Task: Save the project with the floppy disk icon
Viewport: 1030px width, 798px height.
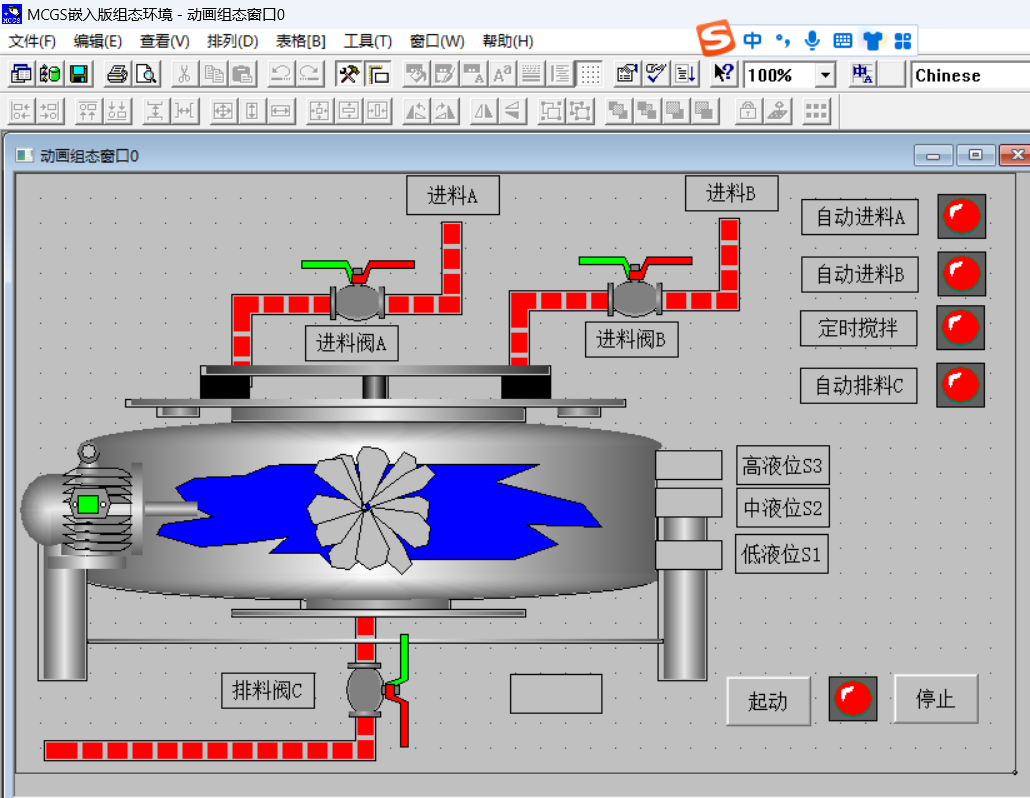Action: [x=79, y=74]
